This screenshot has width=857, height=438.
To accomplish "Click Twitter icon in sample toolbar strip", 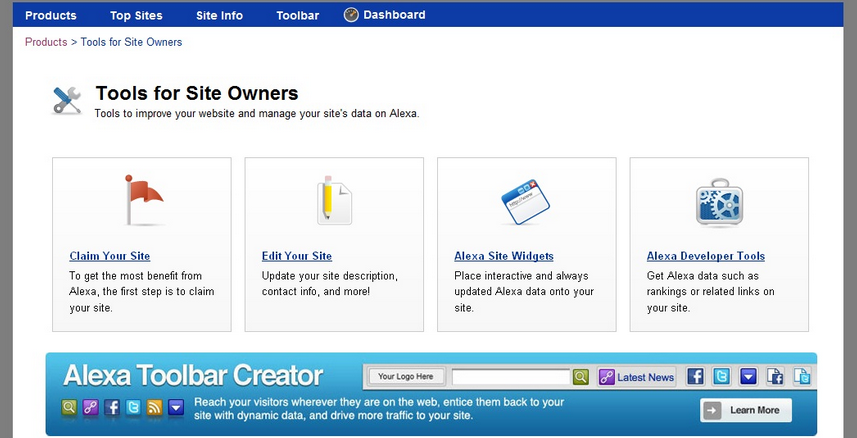I will click(721, 376).
